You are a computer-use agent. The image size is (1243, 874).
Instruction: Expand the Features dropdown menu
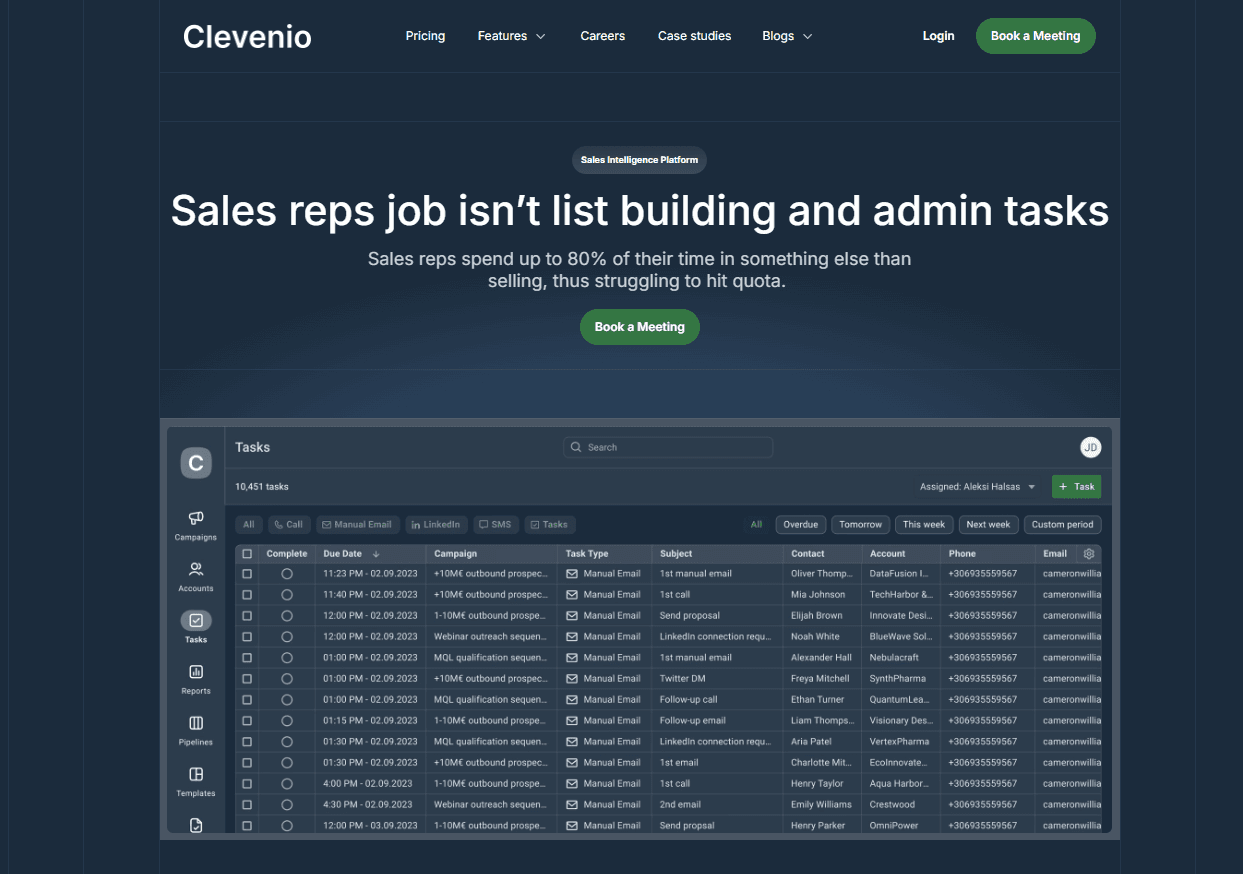[511, 36]
